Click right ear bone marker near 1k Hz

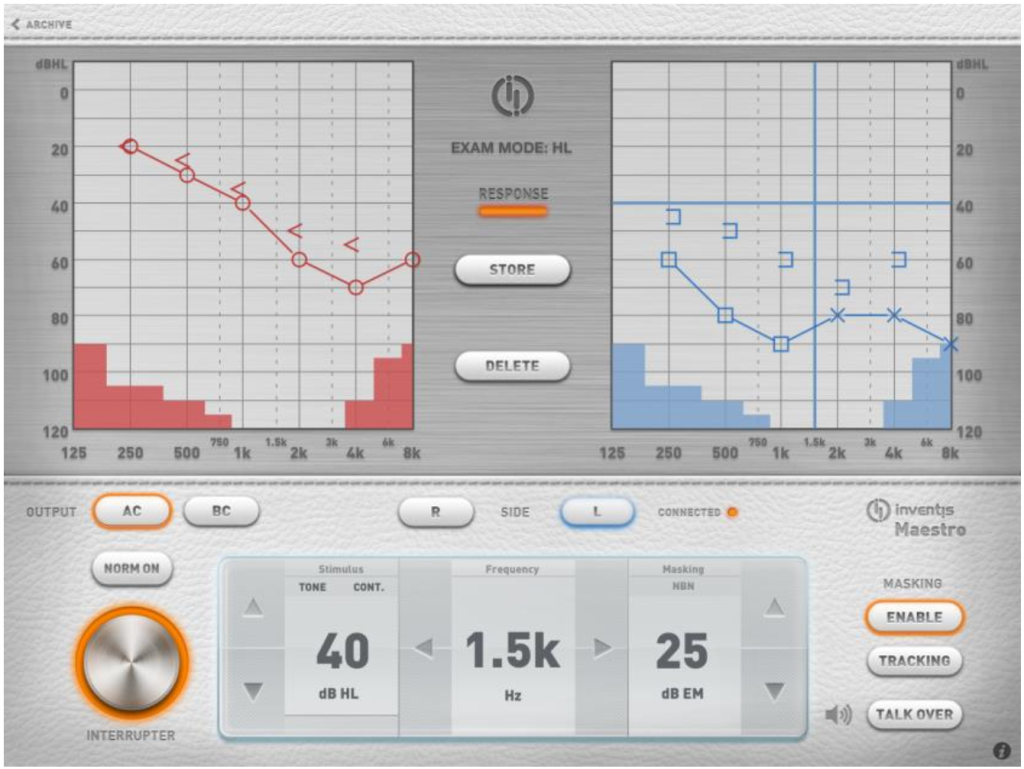coord(238,189)
